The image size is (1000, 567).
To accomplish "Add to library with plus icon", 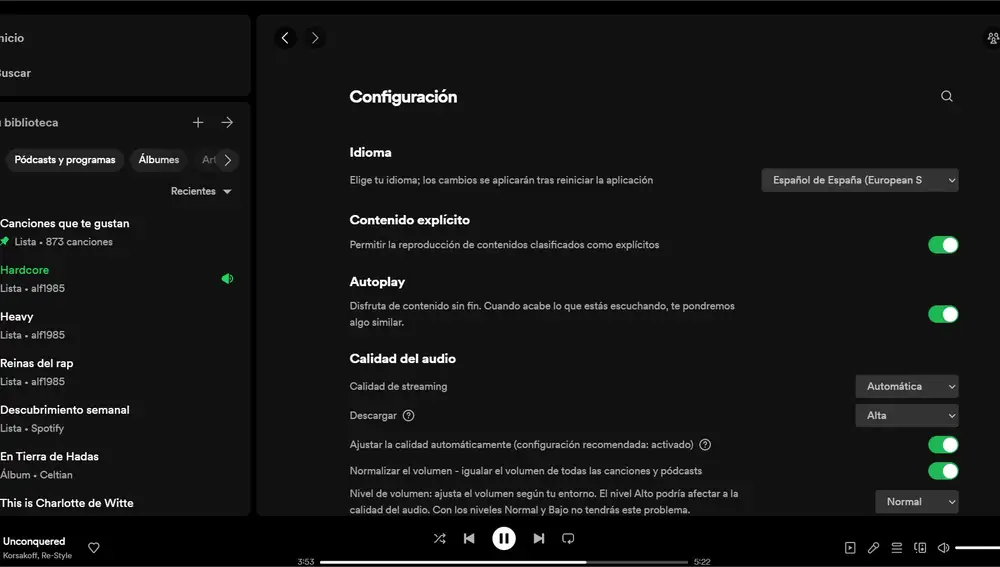I will [198, 122].
